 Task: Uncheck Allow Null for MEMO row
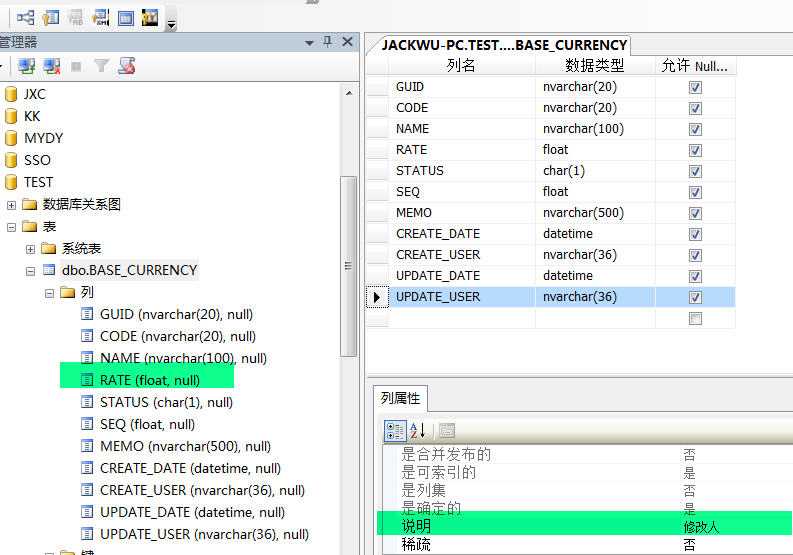(x=695, y=214)
